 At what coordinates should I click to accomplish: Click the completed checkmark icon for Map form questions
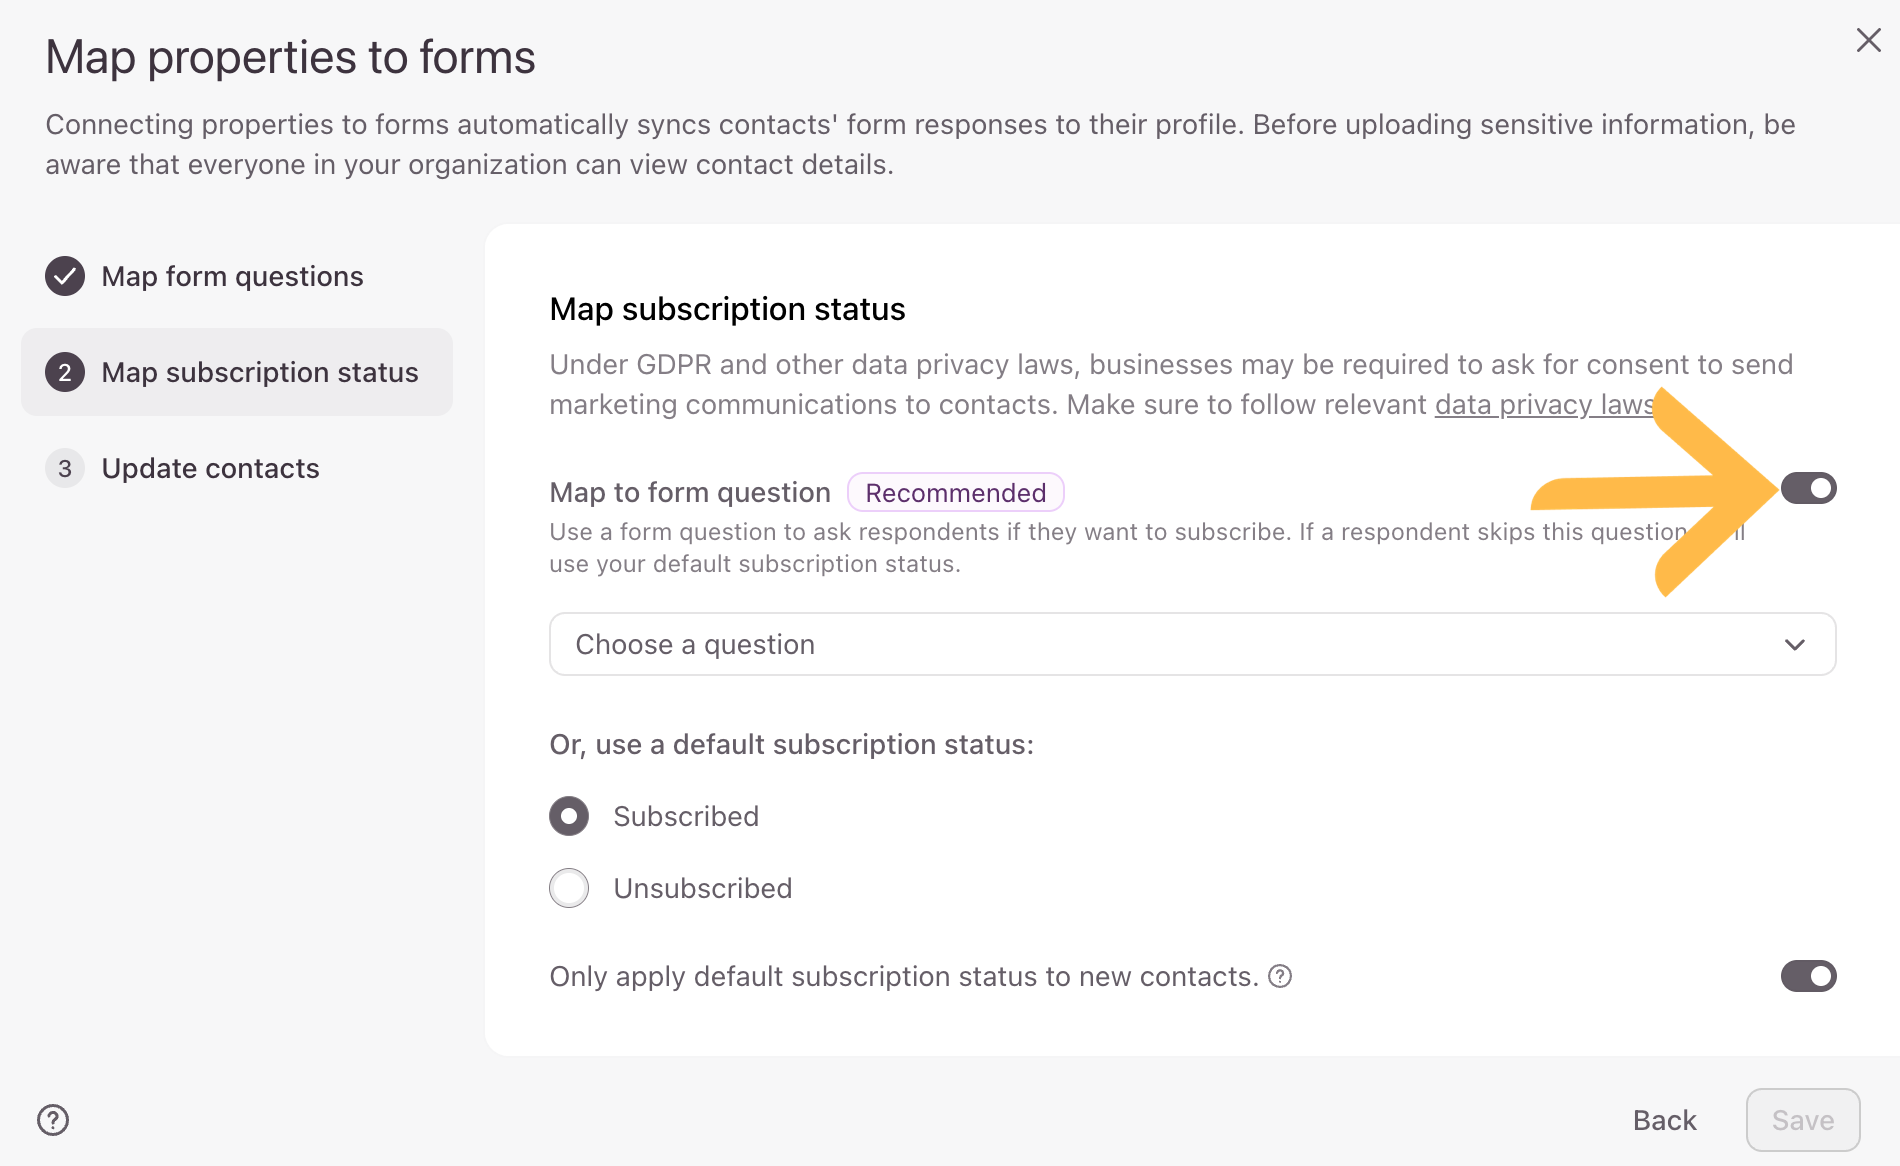[x=65, y=276]
